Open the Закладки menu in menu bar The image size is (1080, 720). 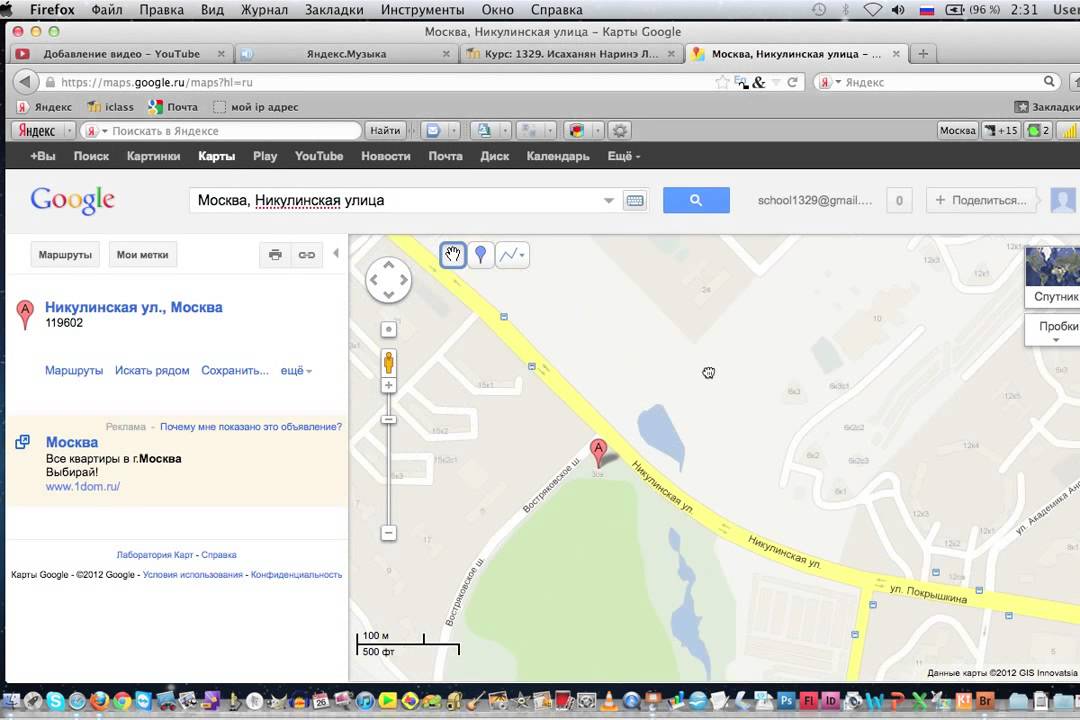pyautogui.click(x=334, y=10)
